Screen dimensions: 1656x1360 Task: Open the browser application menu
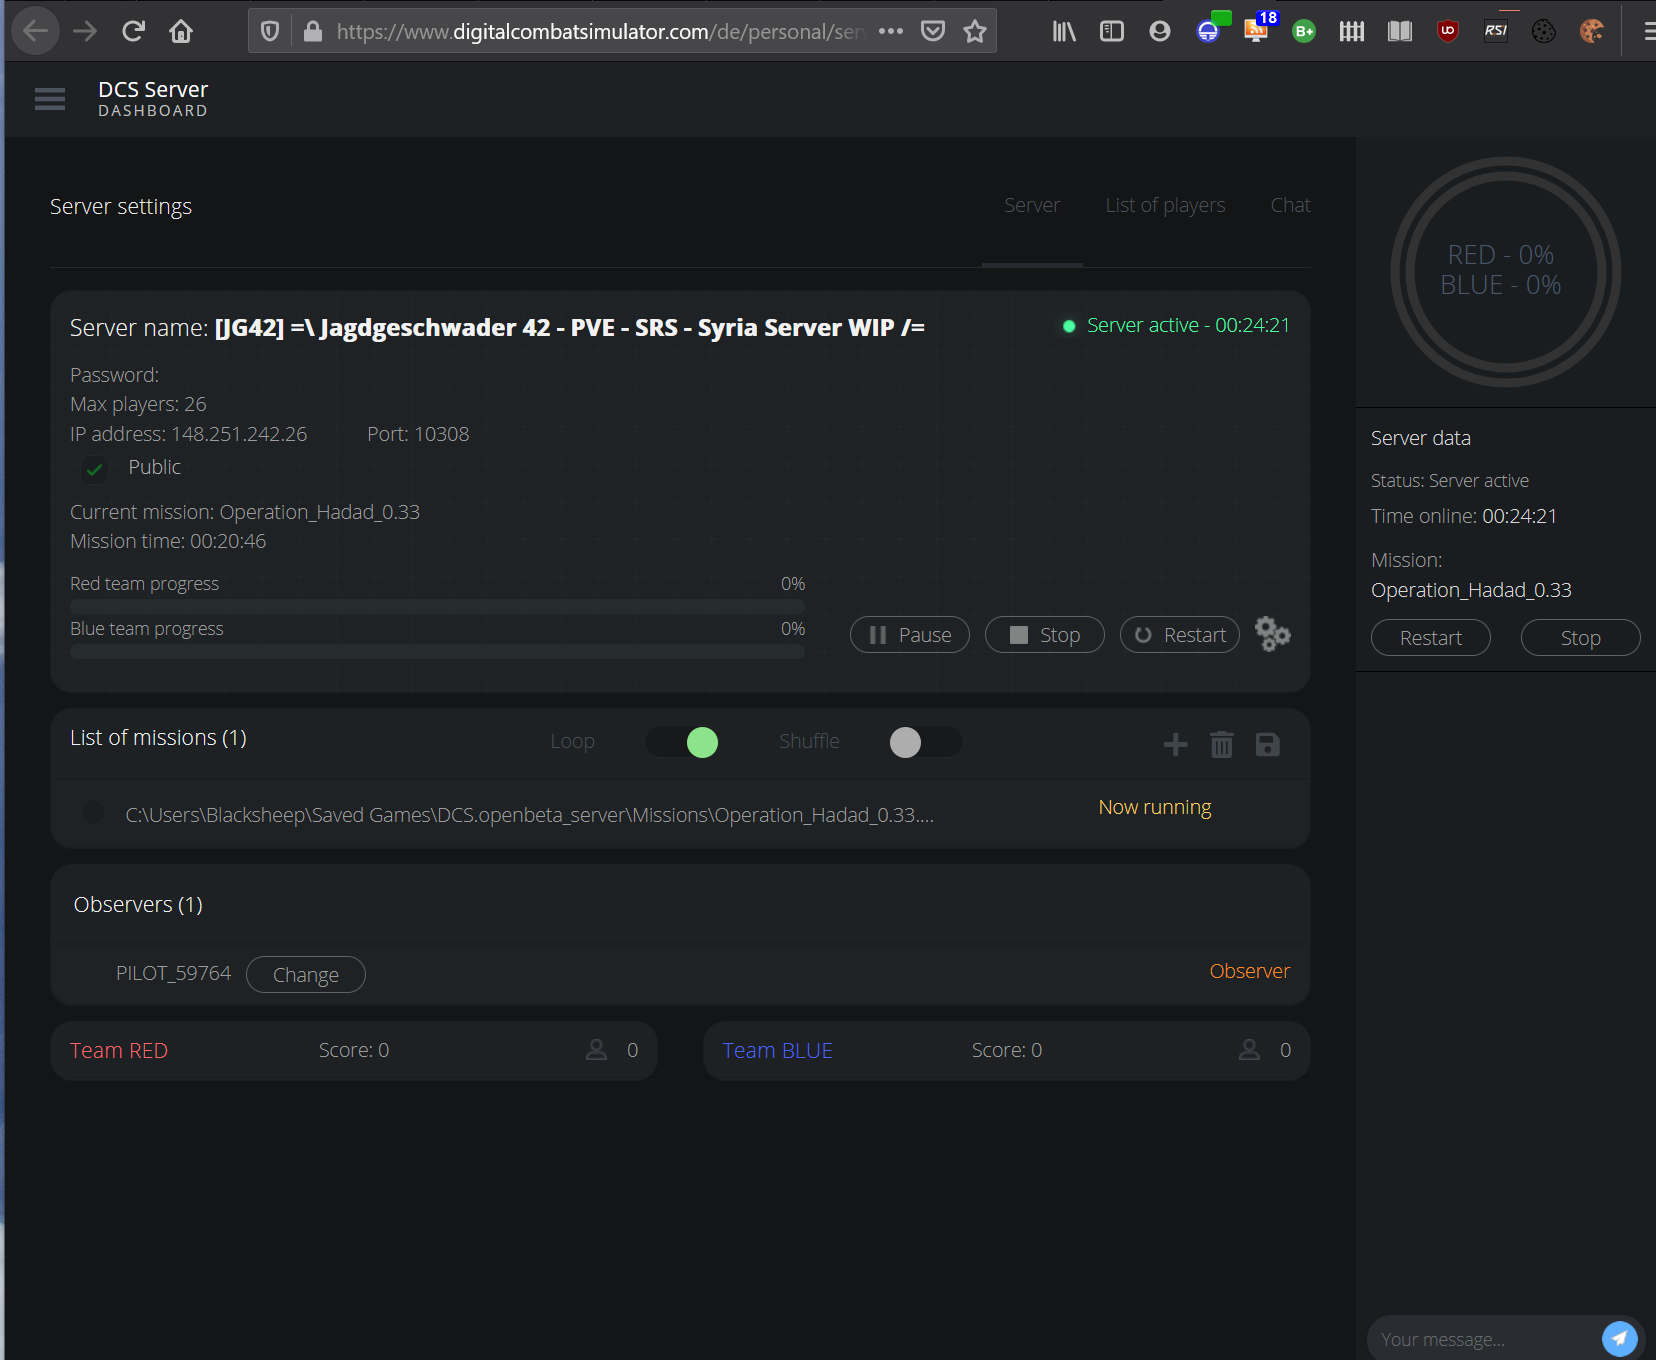1648,31
